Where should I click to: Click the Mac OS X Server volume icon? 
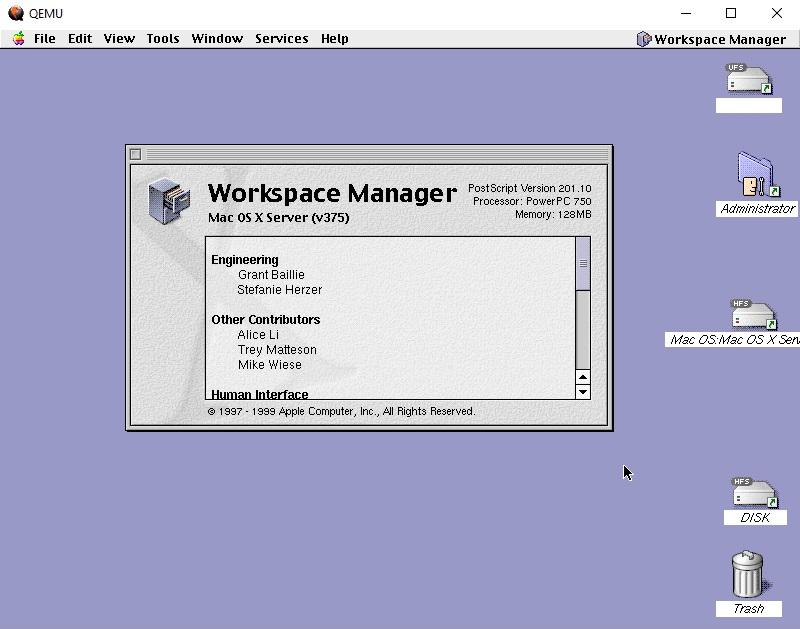(752, 315)
